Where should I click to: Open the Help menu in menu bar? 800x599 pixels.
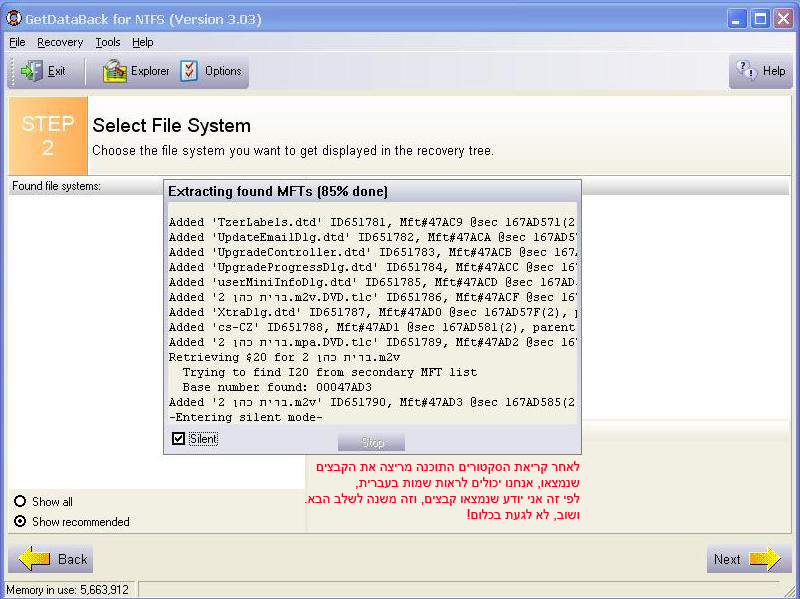point(142,42)
